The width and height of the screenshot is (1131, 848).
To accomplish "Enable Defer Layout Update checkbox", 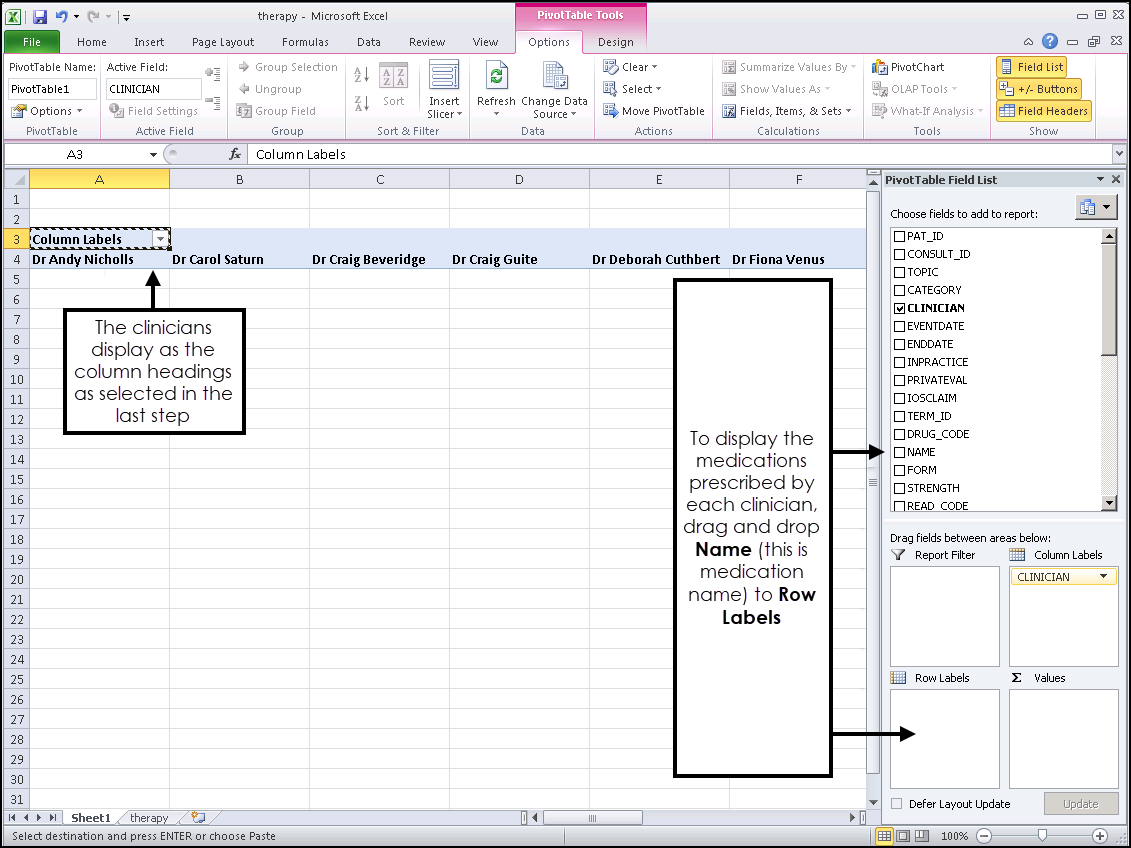I will tap(897, 804).
